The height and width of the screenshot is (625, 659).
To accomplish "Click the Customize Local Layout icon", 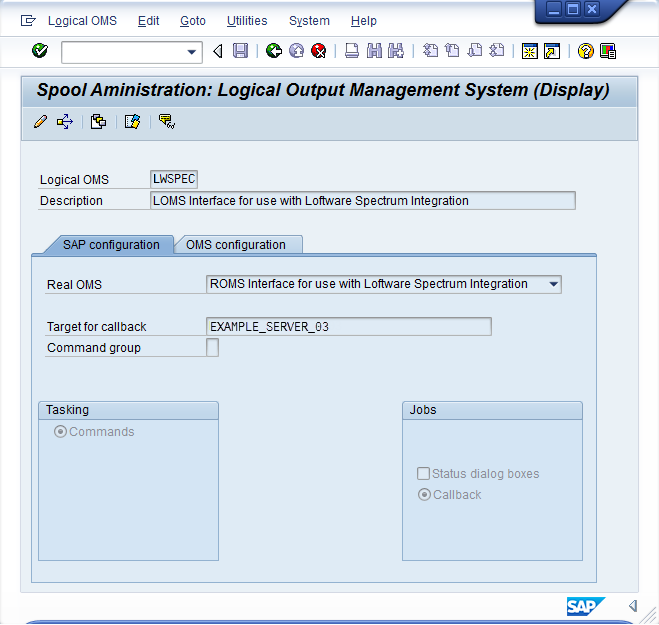I will coord(608,51).
